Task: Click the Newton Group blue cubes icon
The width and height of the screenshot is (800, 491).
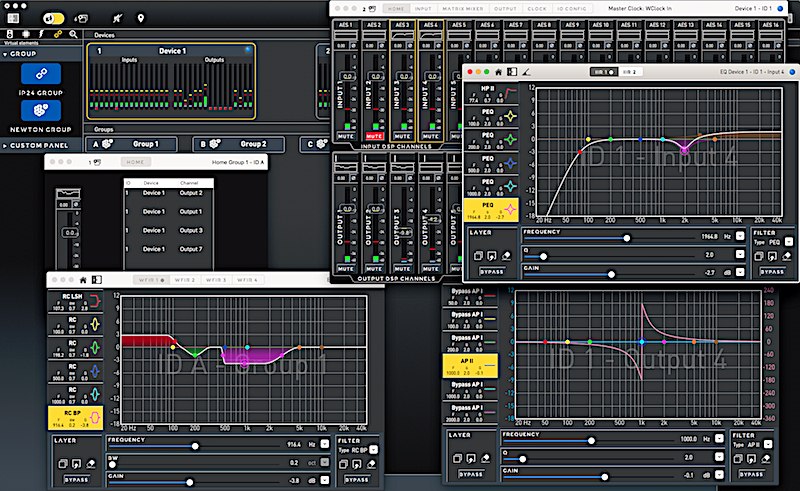Action: 41,110
